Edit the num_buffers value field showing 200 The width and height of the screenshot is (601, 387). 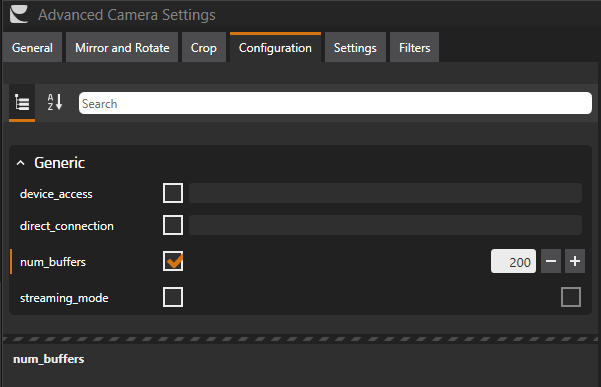pyautogui.click(x=513, y=261)
